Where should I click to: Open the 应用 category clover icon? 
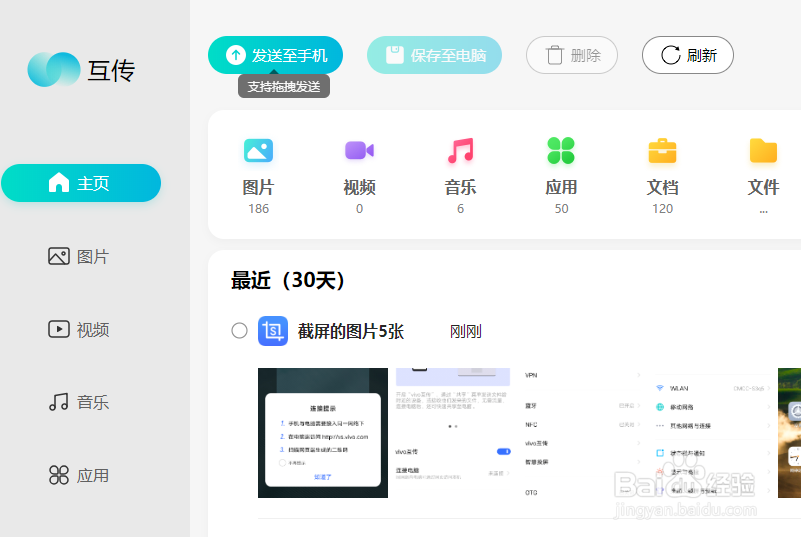click(561, 150)
